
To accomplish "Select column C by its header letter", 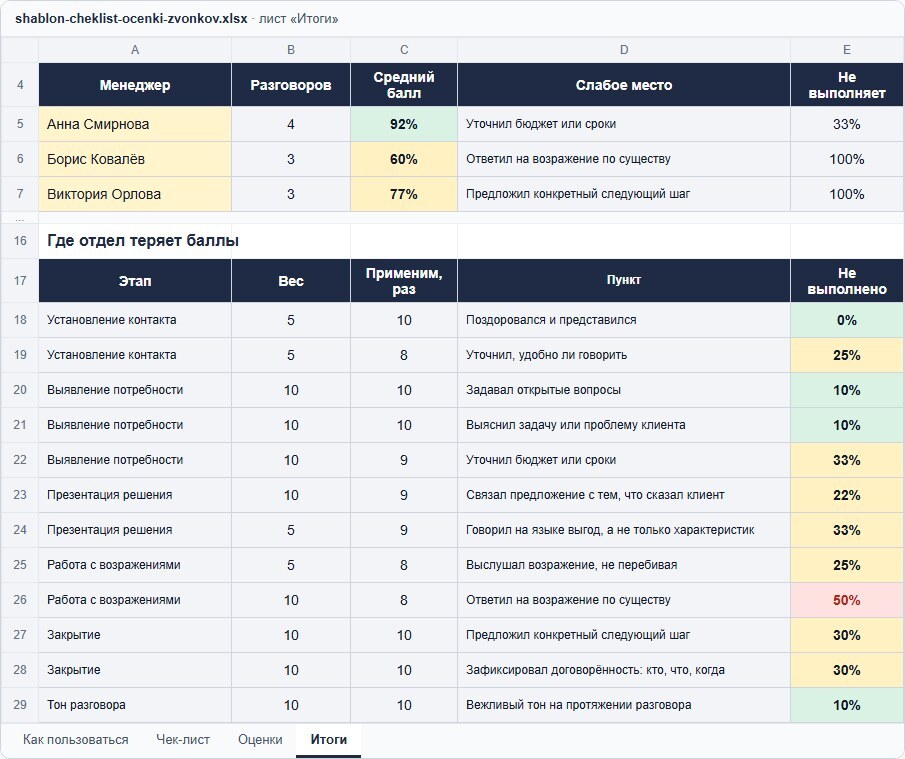I will (404, 50).
